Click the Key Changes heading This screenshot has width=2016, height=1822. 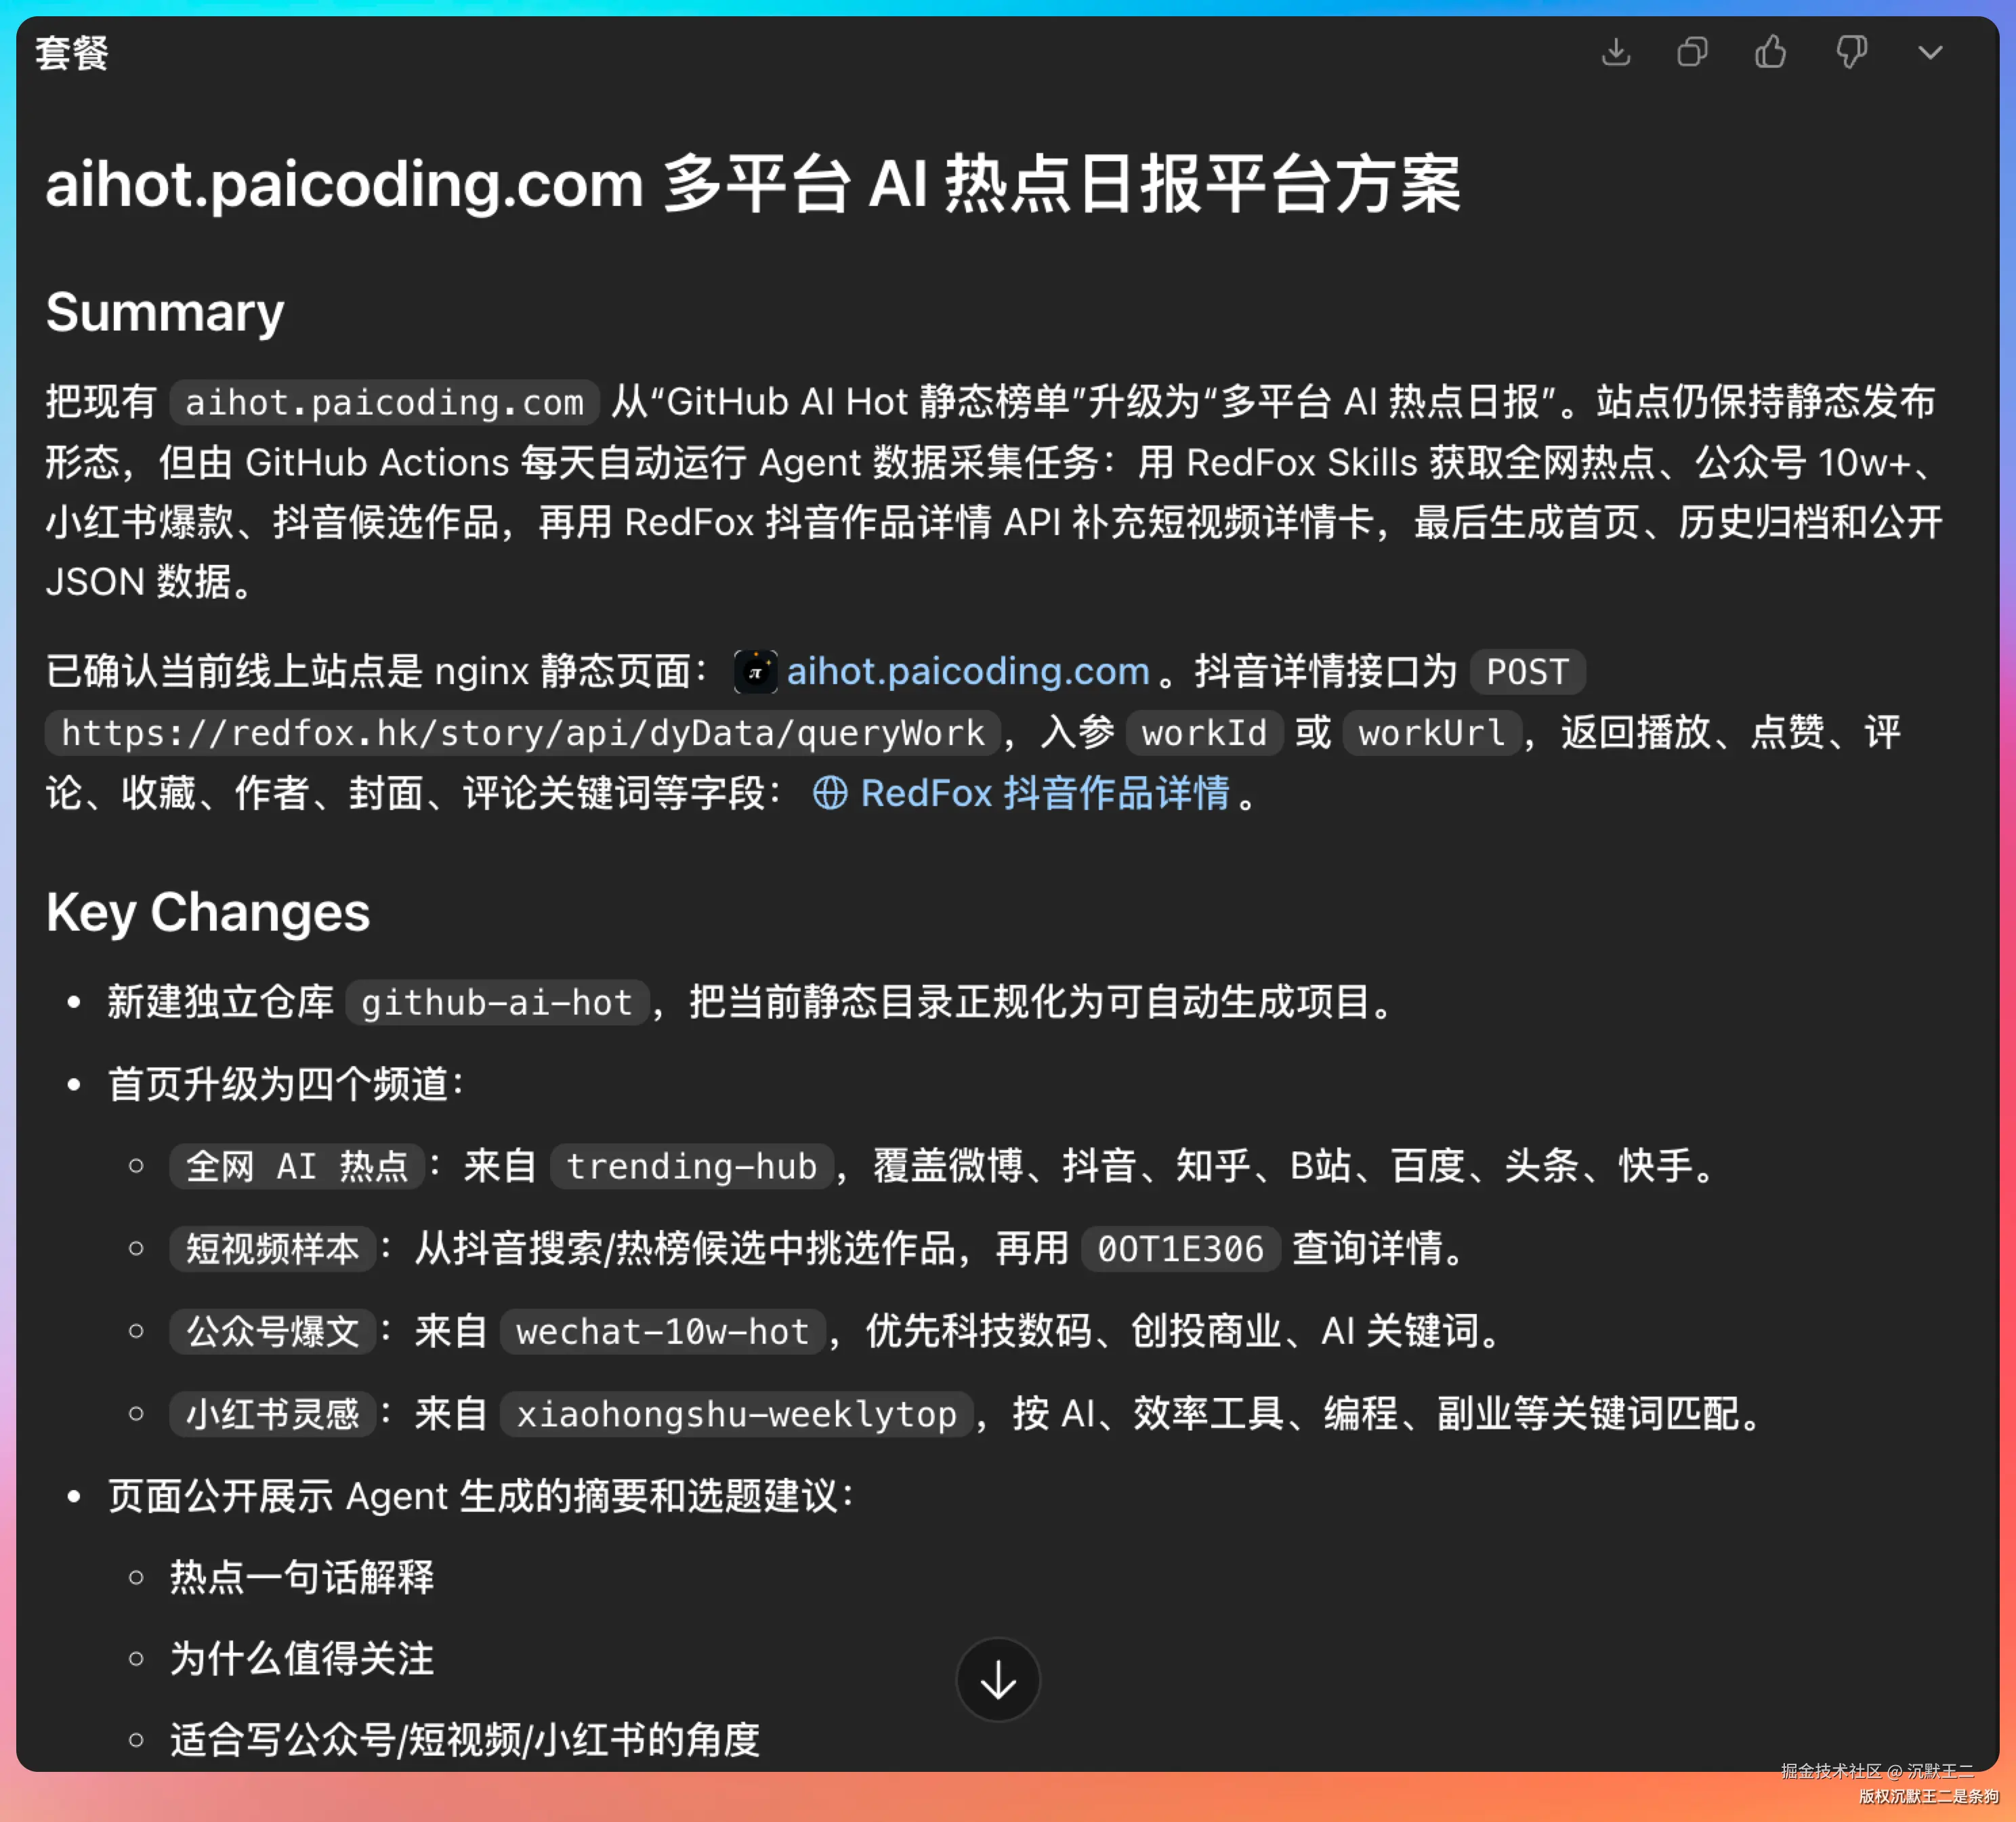(208, 912)
